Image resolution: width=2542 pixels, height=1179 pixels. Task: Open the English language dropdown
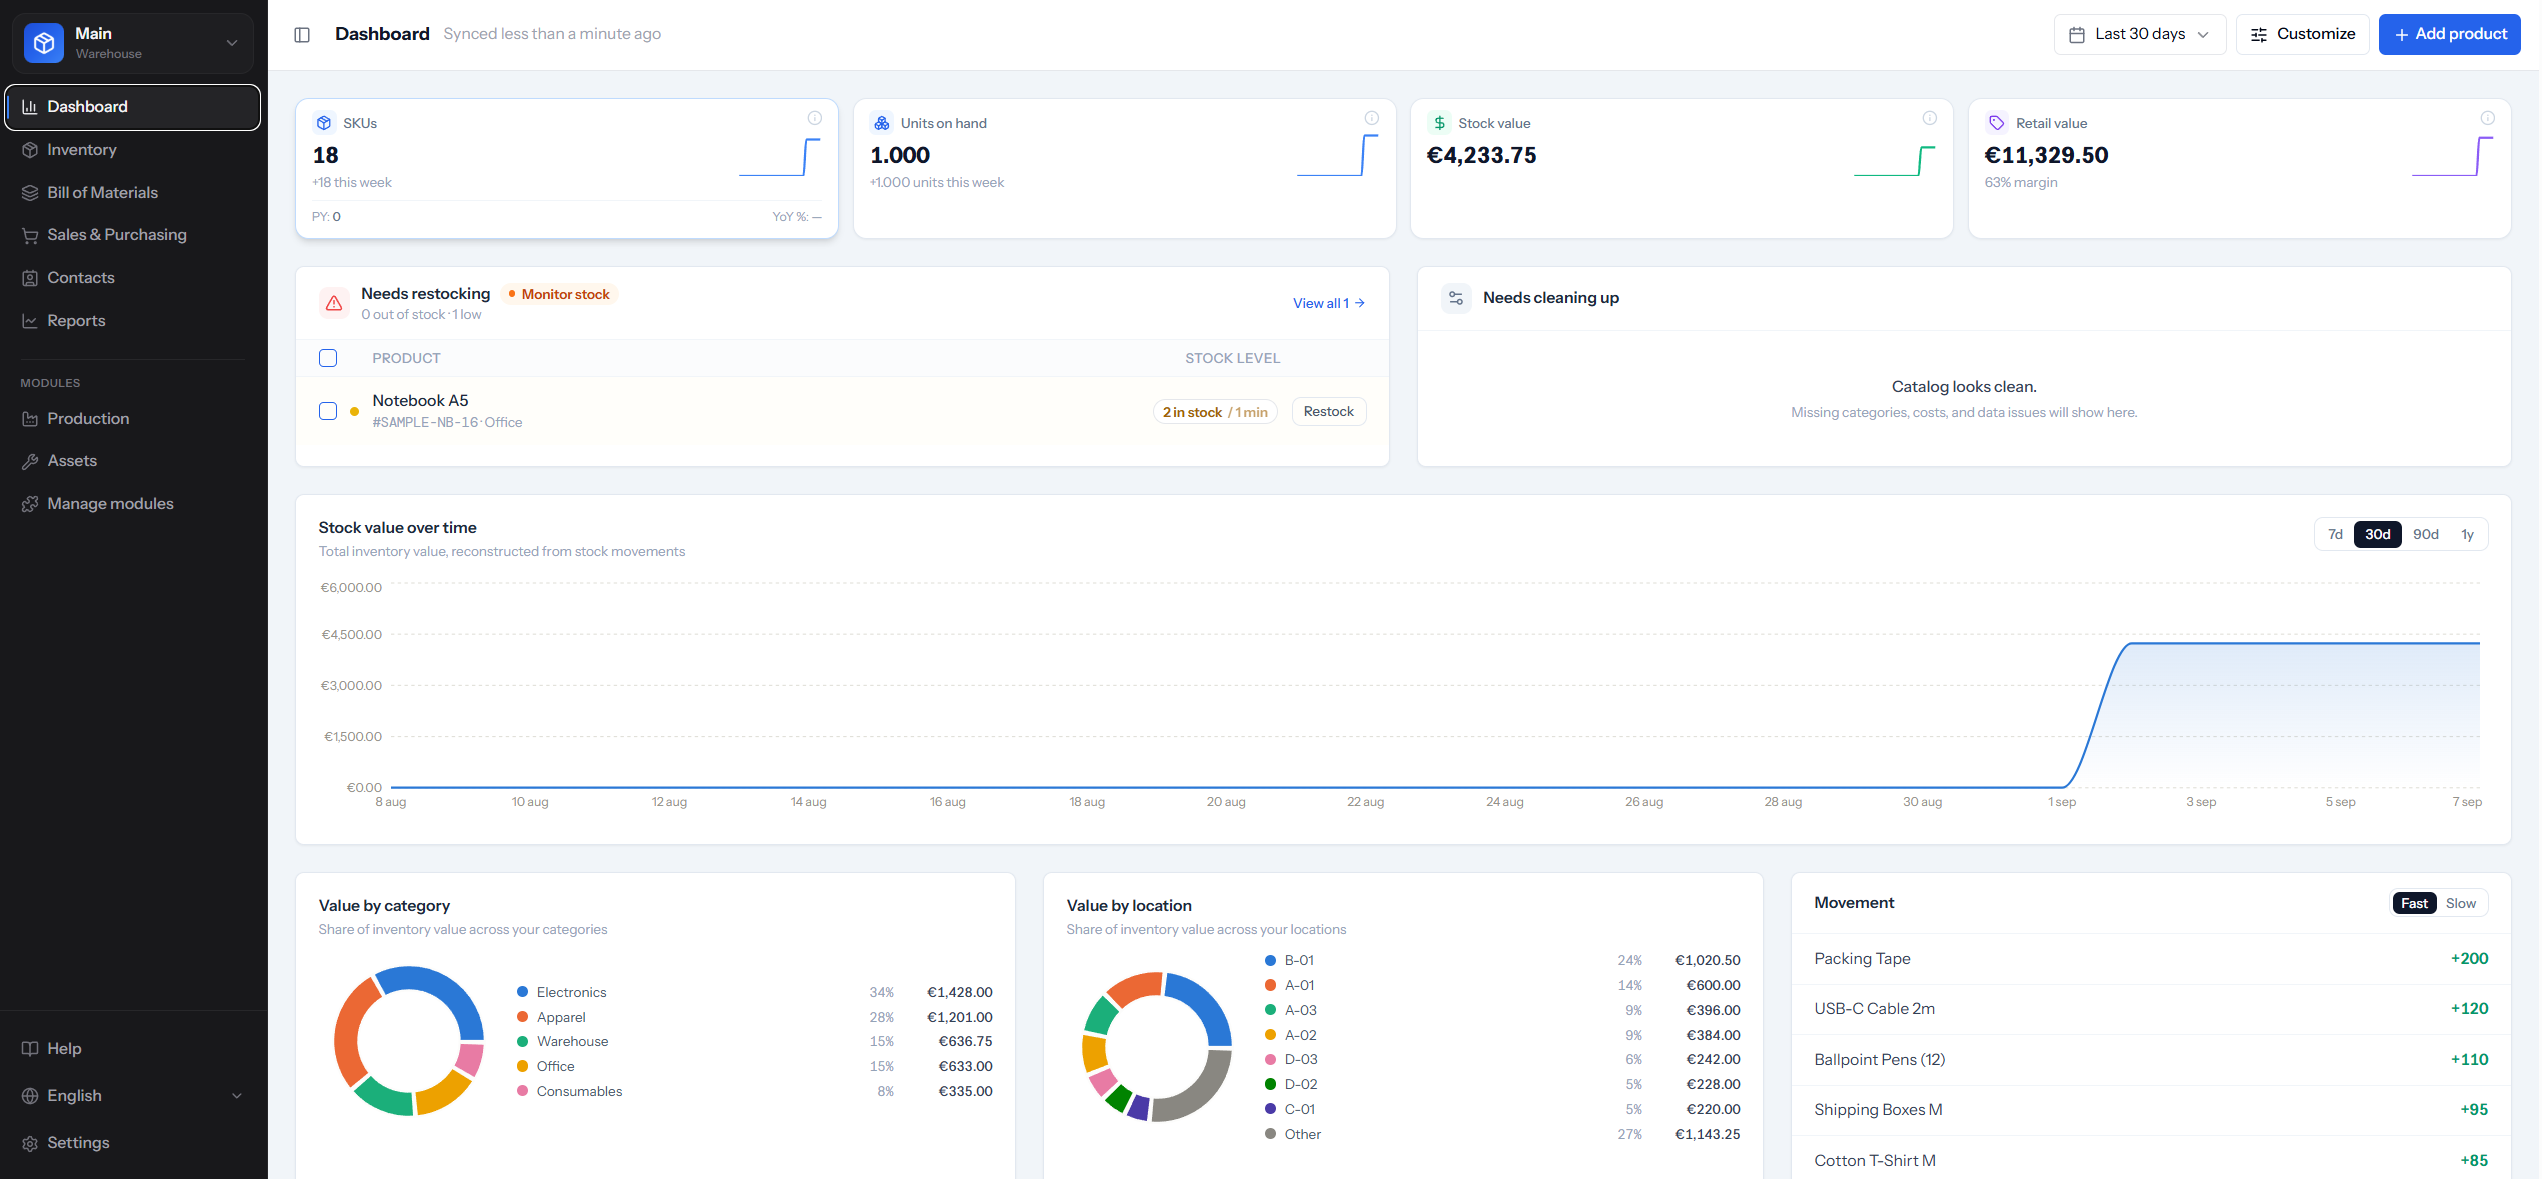pyautogui.click(x=133, y=1096)
